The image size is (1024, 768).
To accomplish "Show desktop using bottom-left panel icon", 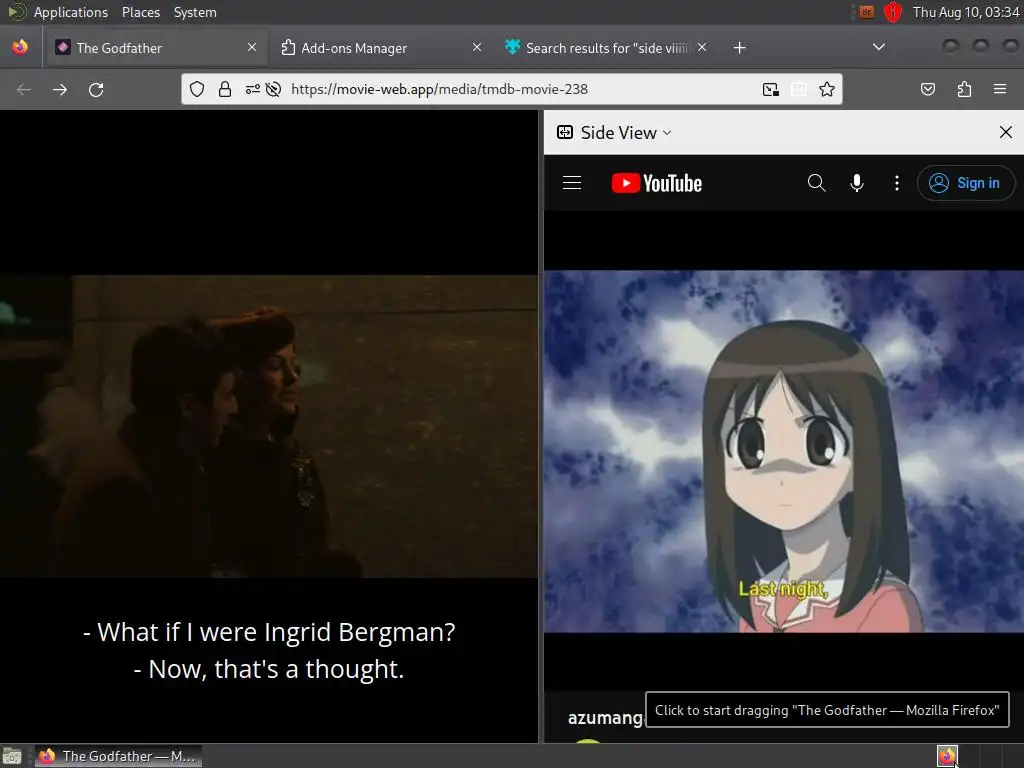I will tap(12, 756).
